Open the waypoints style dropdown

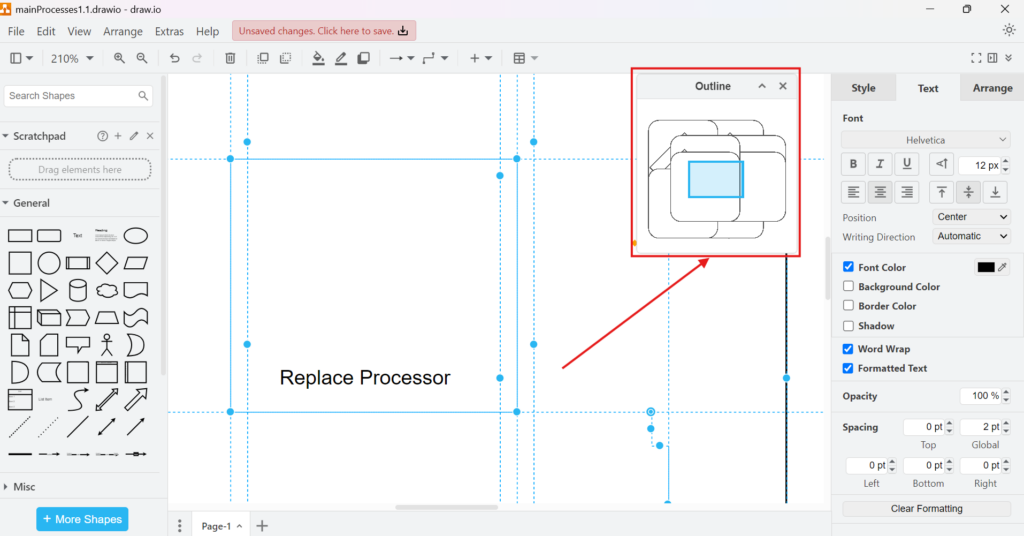[x=435, y=58]
